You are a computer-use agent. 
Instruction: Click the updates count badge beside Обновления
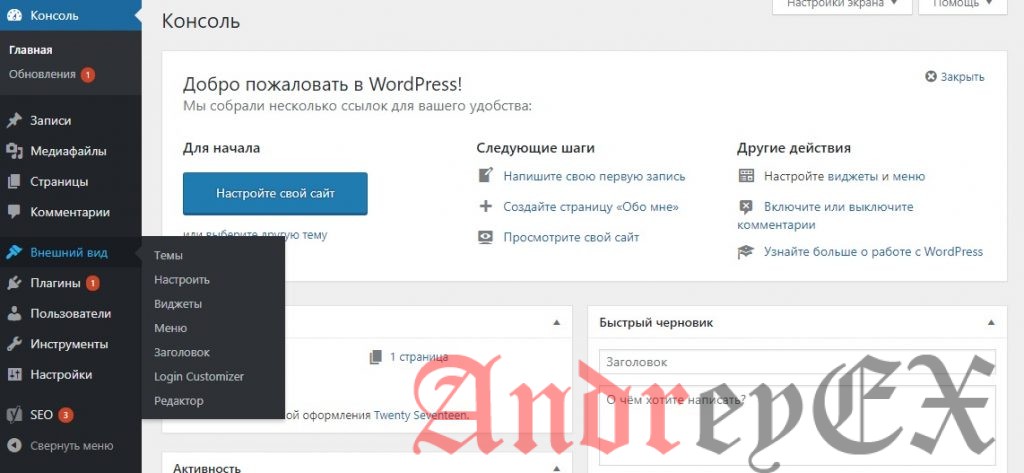tap(88, 74)
